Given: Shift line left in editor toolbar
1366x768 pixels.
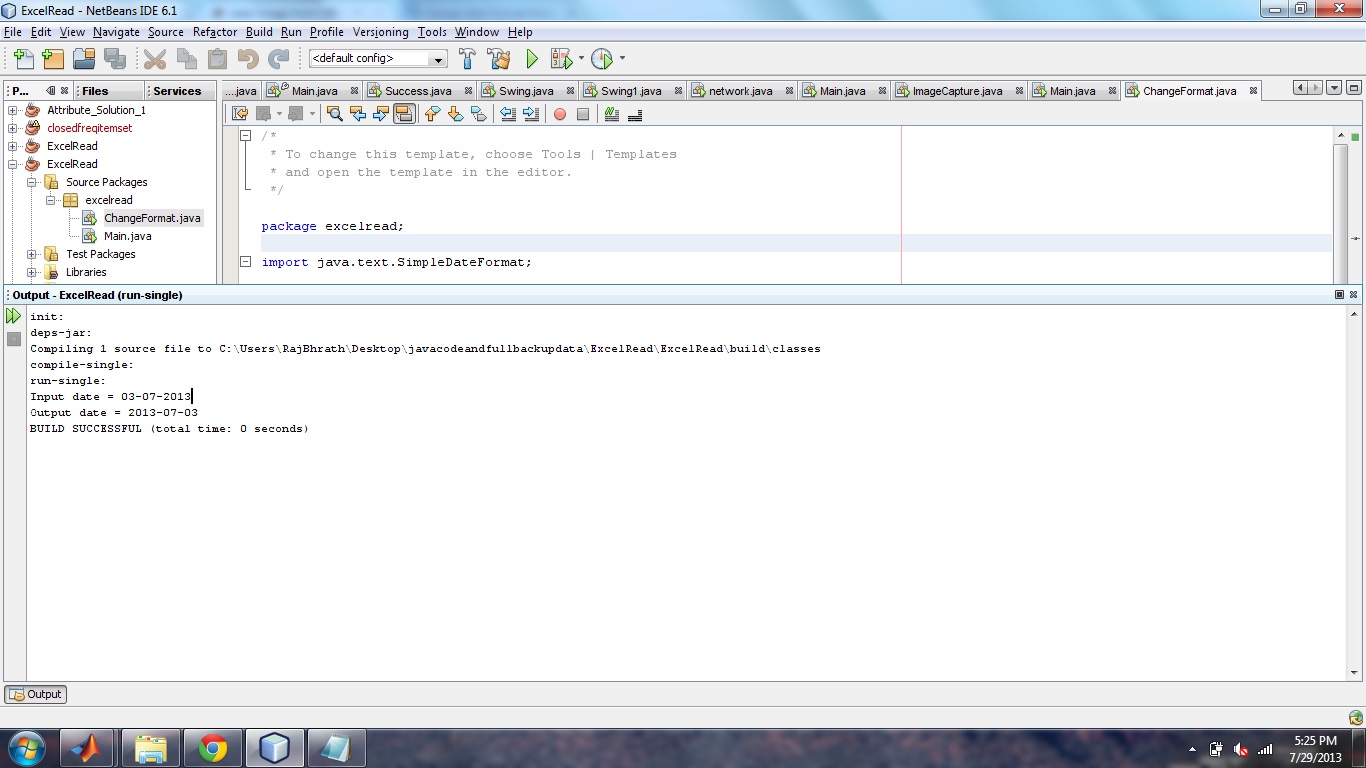Looking at the screenshot, I should tap(508, 114).
